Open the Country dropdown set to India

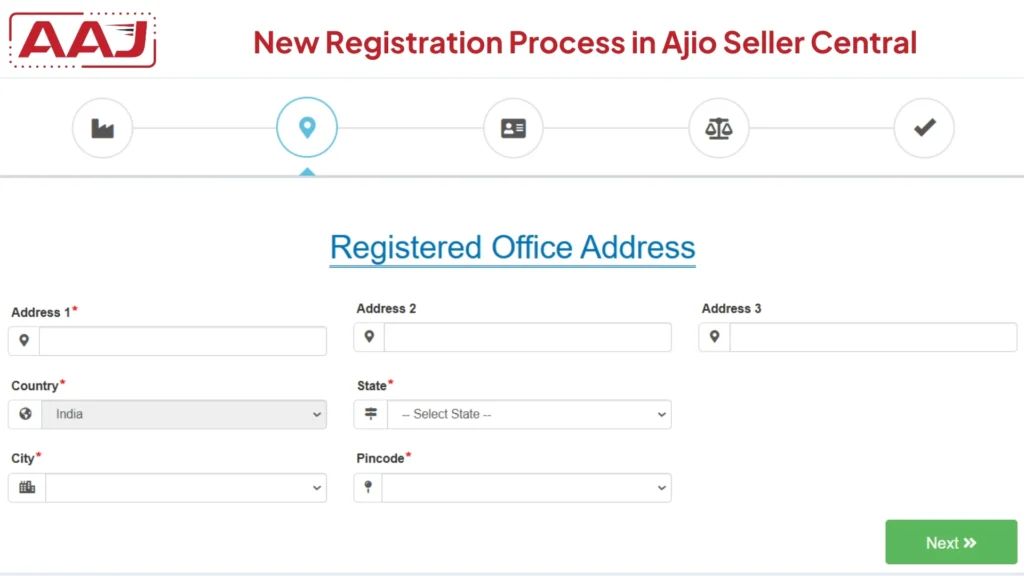tap(185, 414)
